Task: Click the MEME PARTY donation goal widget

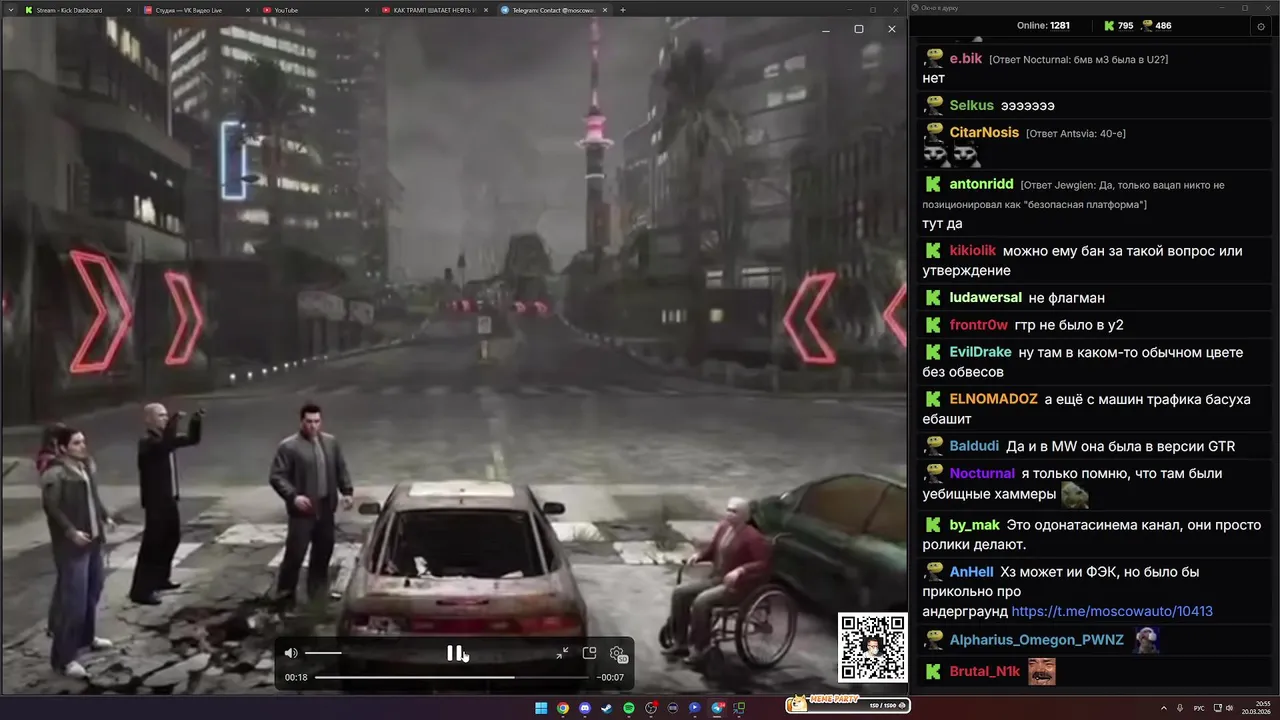Action: point(848,704)
